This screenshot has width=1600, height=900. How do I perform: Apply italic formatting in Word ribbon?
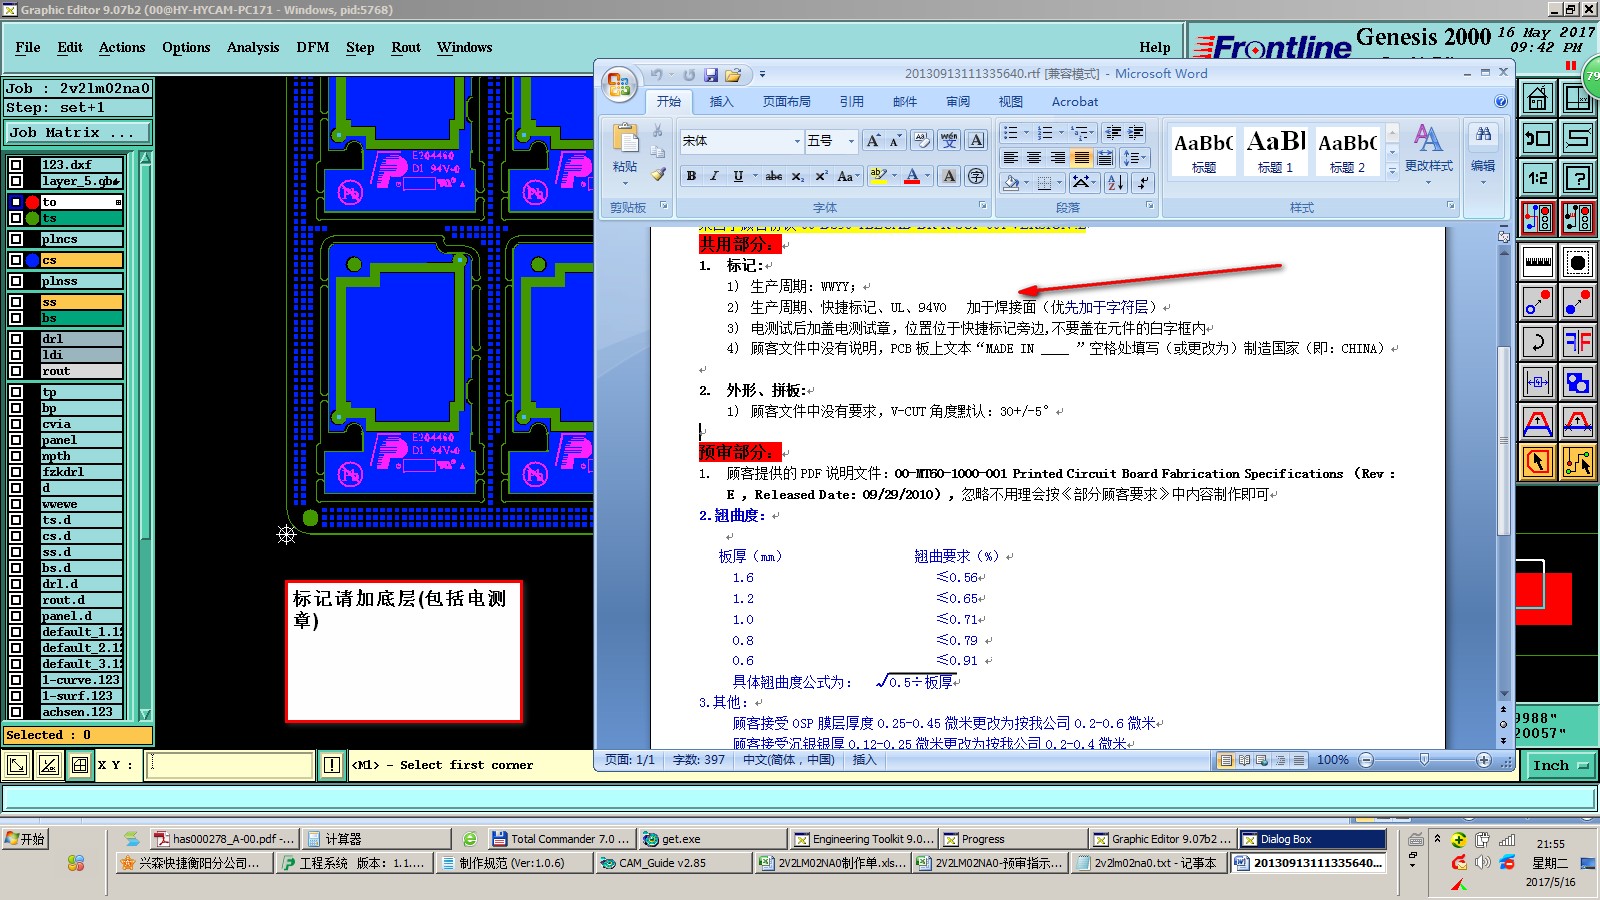(714, 176)
